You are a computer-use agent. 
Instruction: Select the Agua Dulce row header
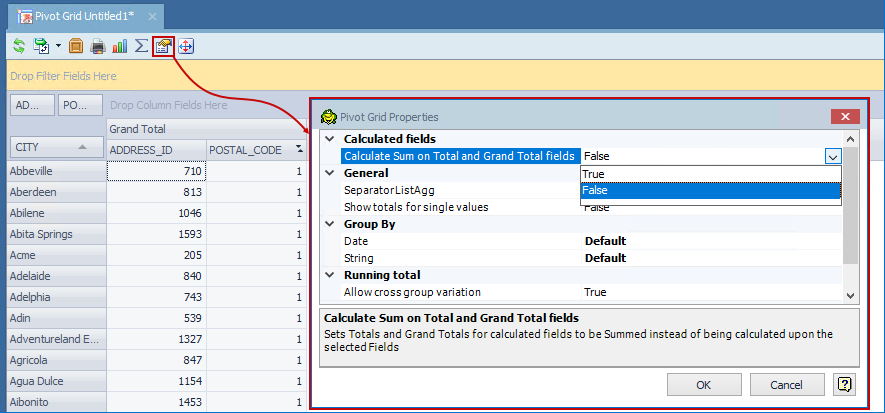[x=56, y=381]
